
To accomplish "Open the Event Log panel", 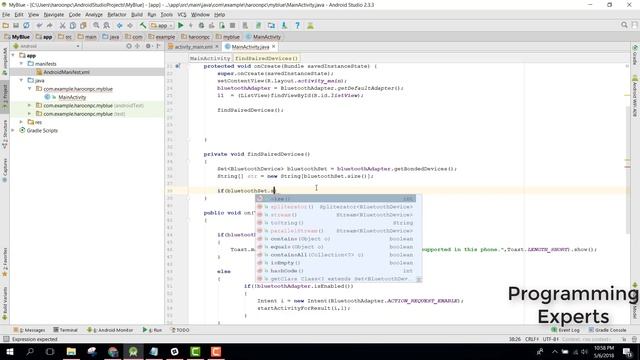I will (566, 330).
